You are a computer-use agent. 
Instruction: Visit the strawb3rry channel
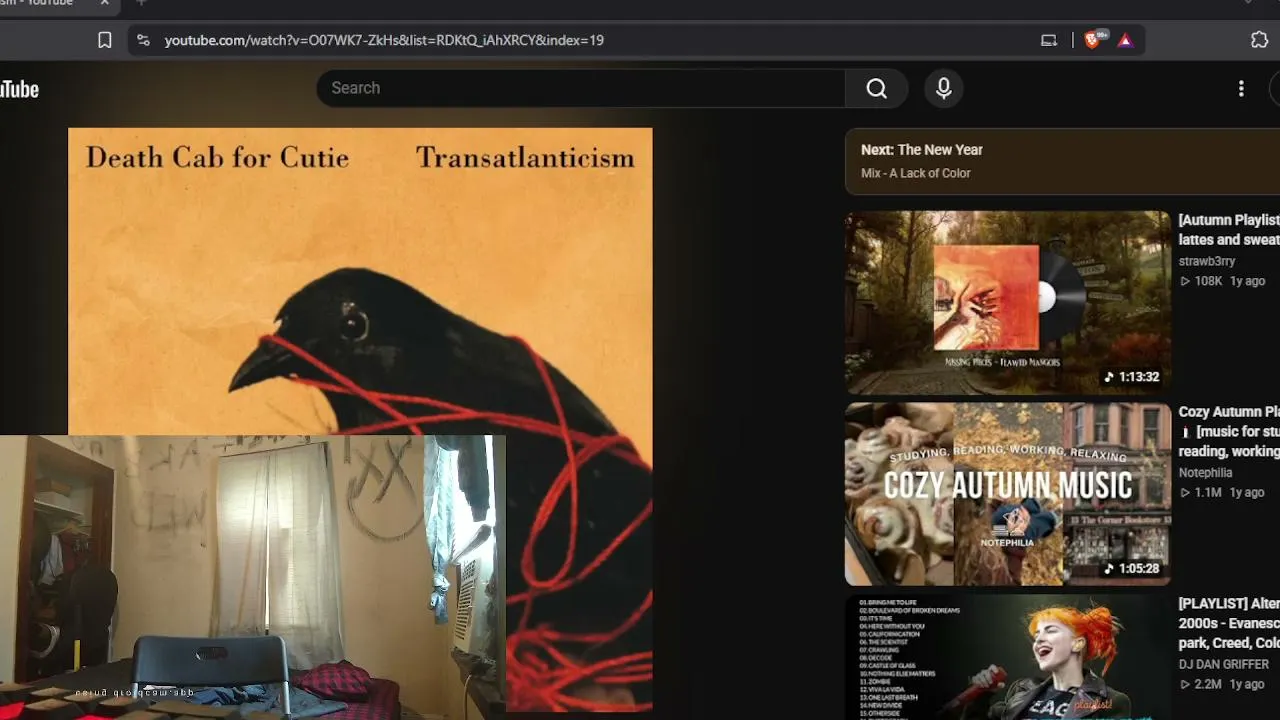click(x=1207, y=261)
